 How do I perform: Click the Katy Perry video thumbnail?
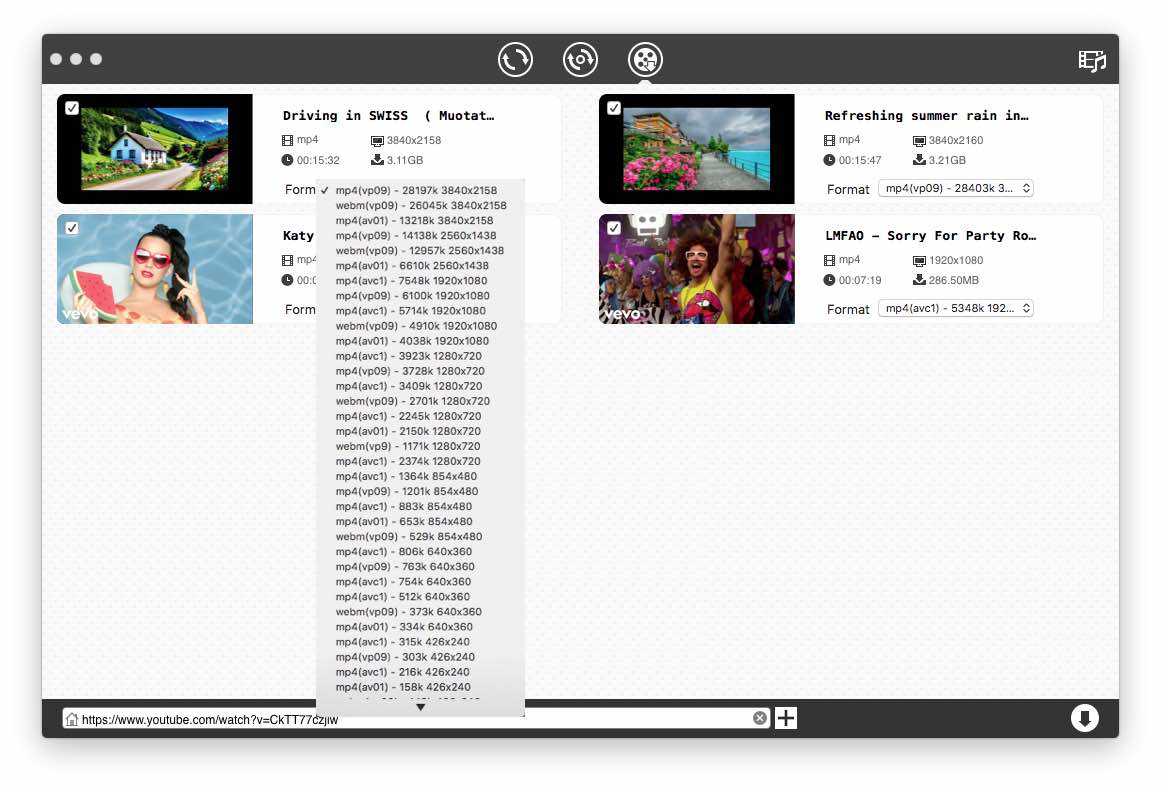tap(155, 269)
